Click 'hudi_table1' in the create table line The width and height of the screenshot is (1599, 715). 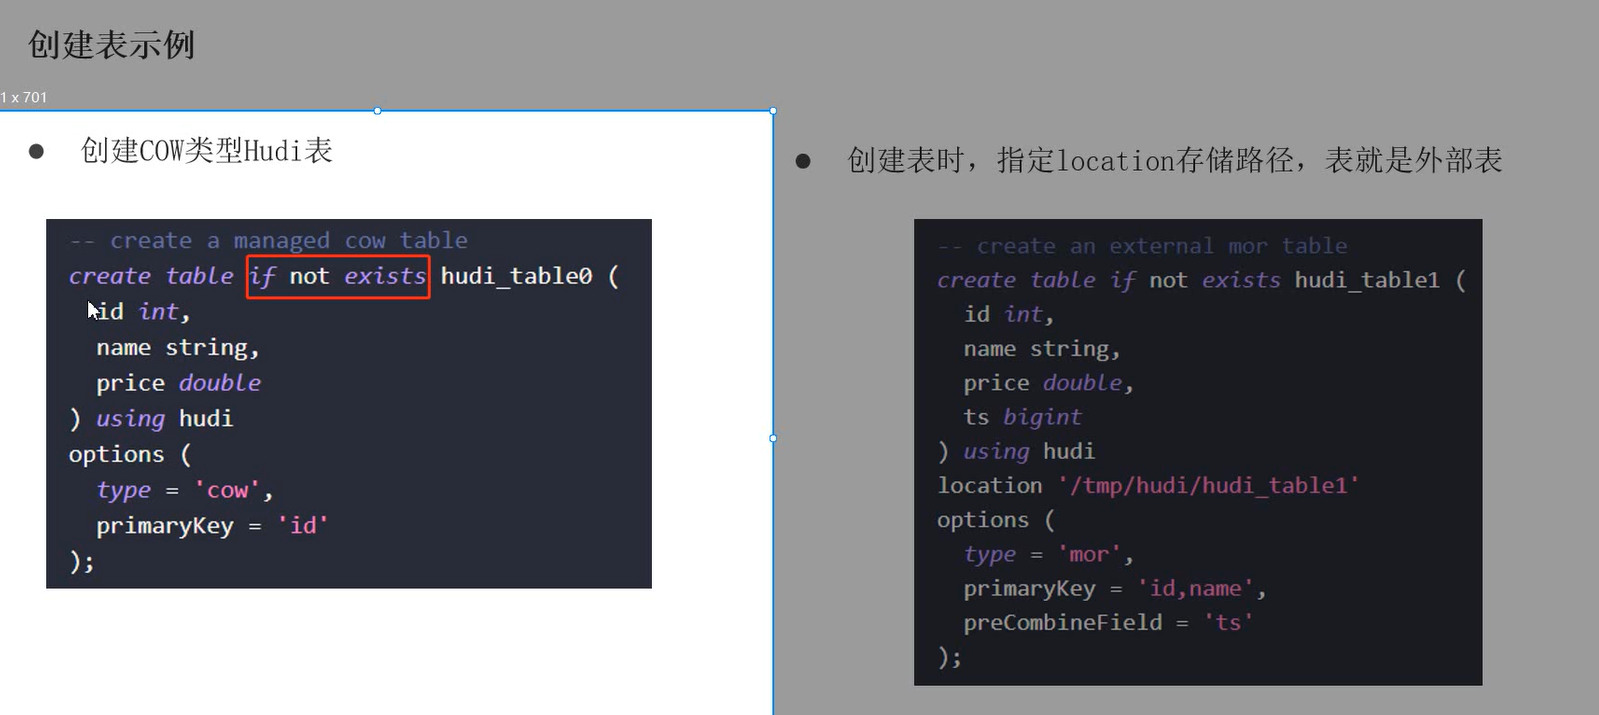(1367, 281)
